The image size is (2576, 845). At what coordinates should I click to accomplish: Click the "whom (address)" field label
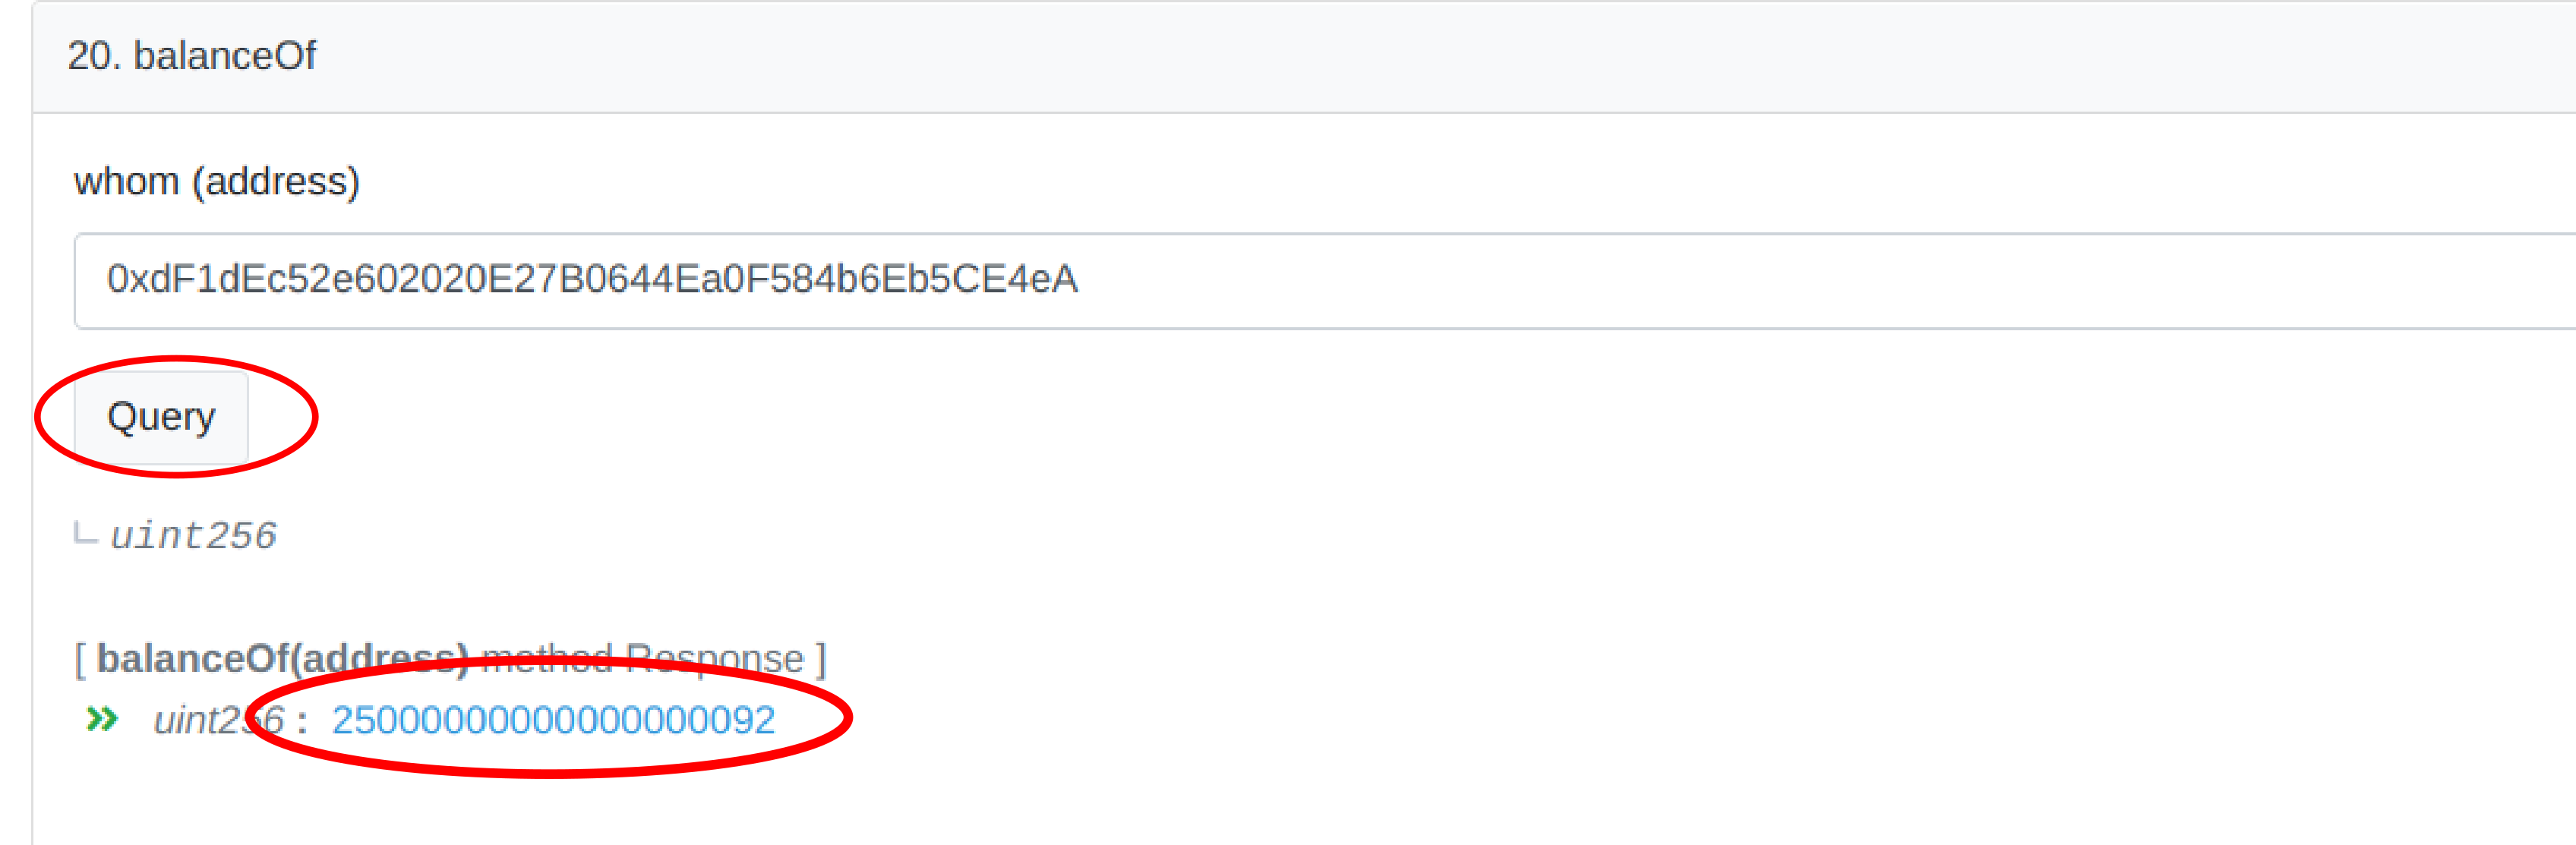click(x=216, y=182)
